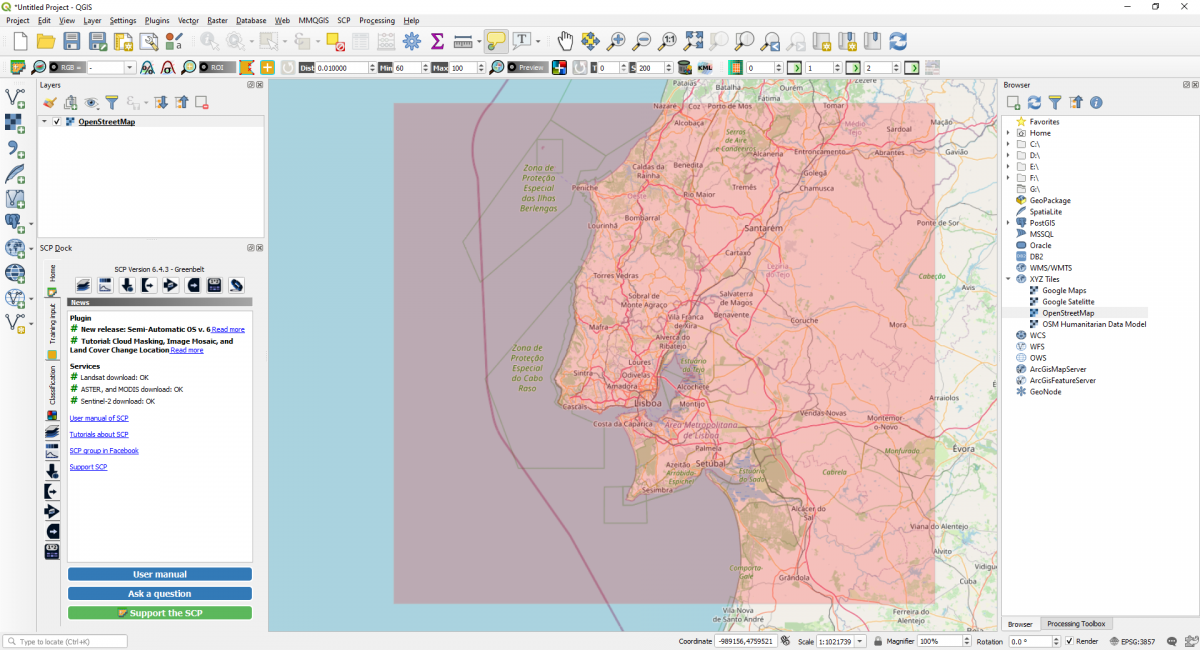
Task: Select Google Satellite in XYZ Tiles
Action: (x=1068, y=301)
